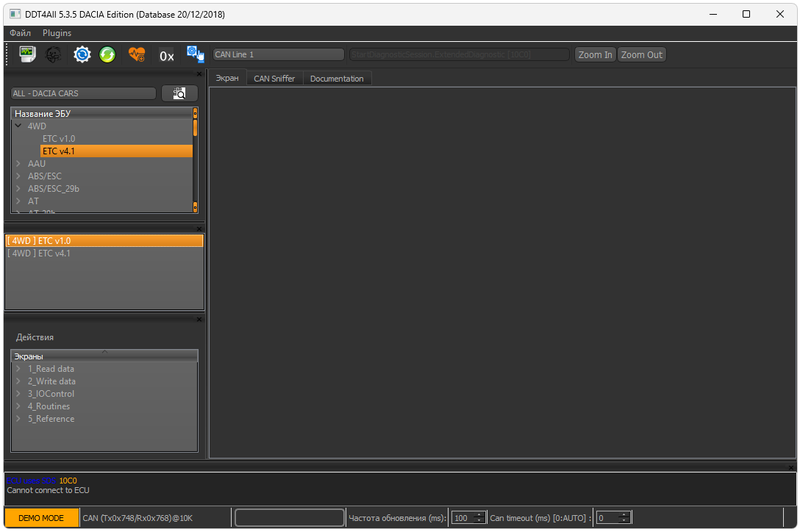Viewport: 800px width, 532px height.
Task: Click the toolbar drag handle
Action: click(7, 55)
